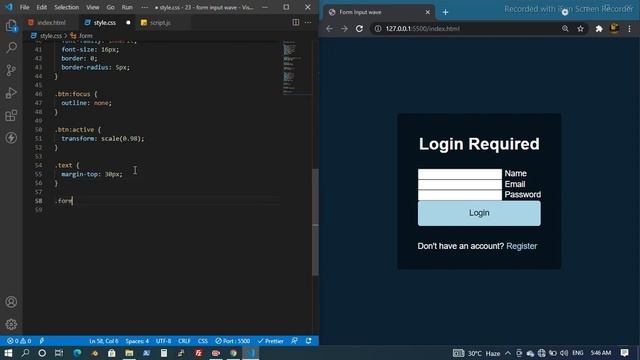The image size is (640, 360).
Task: Open the Selection menu
Action: tap(67, 7)
